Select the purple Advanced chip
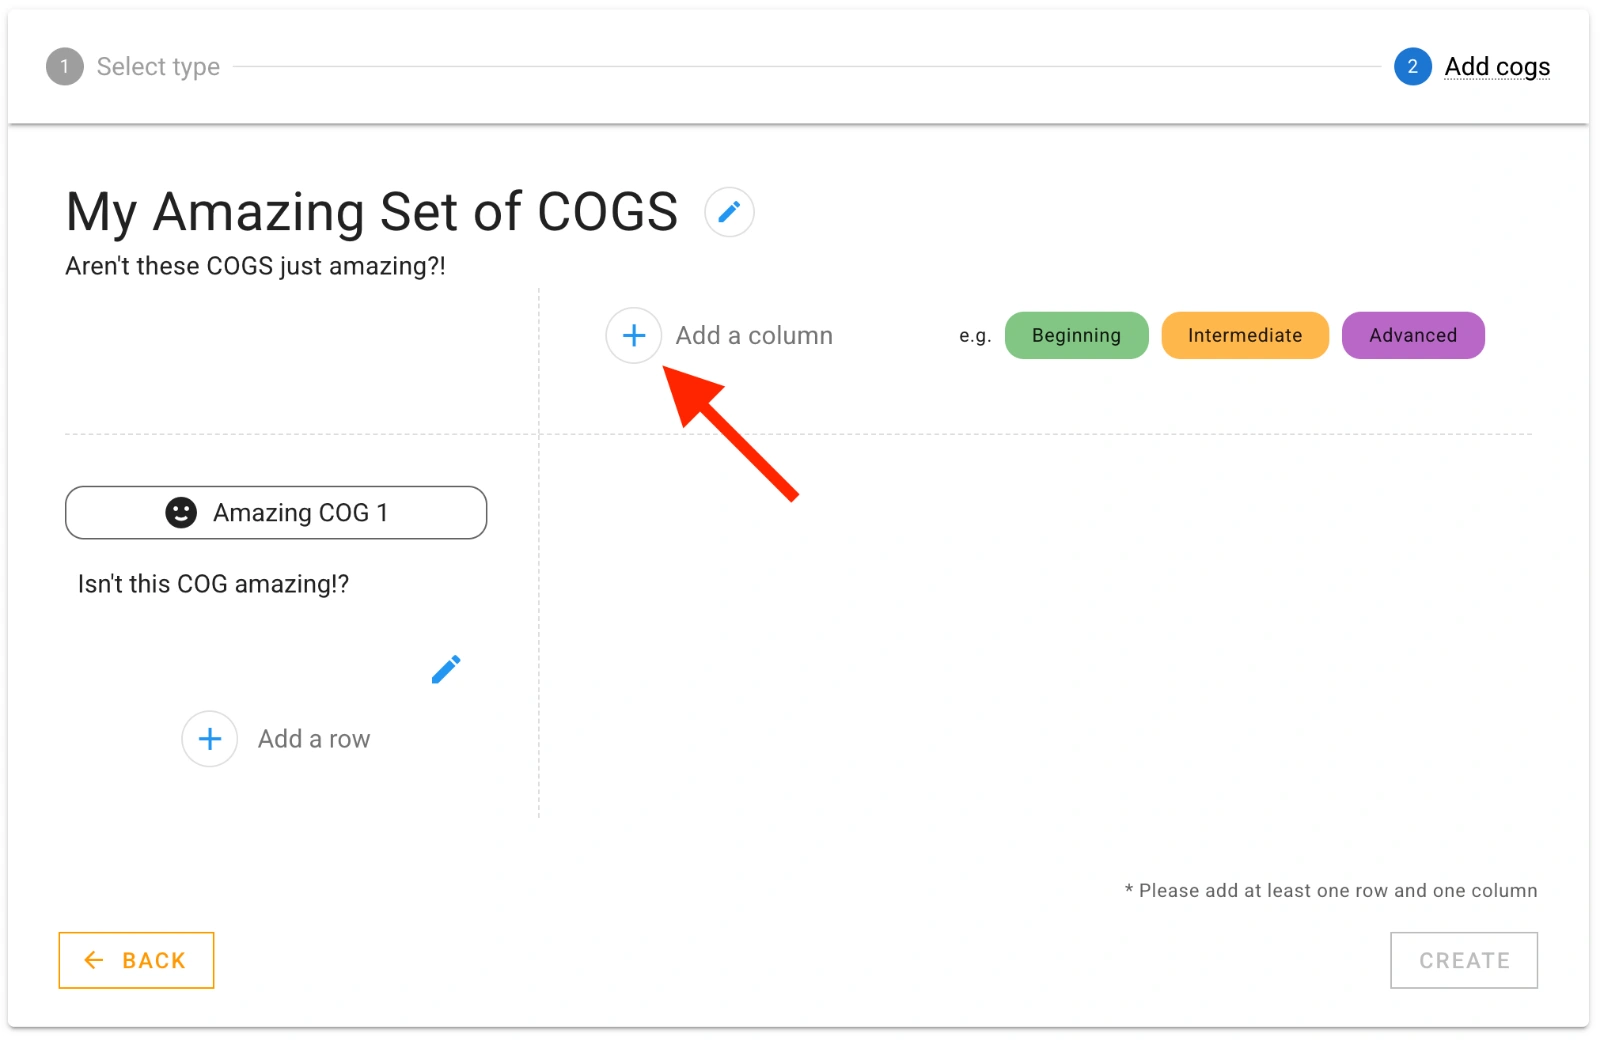The width and height of the screenshot is (1600, 1041). [1413, 335]
